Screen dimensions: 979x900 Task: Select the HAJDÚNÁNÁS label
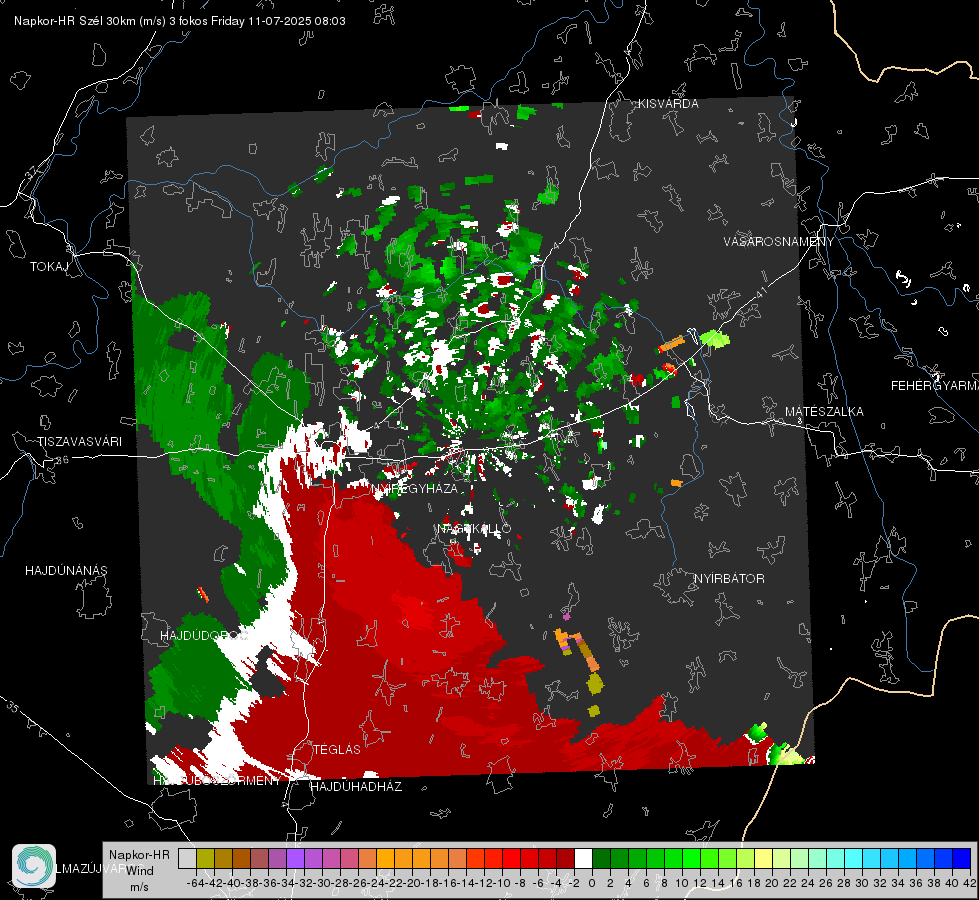click(x=66, y=571)
